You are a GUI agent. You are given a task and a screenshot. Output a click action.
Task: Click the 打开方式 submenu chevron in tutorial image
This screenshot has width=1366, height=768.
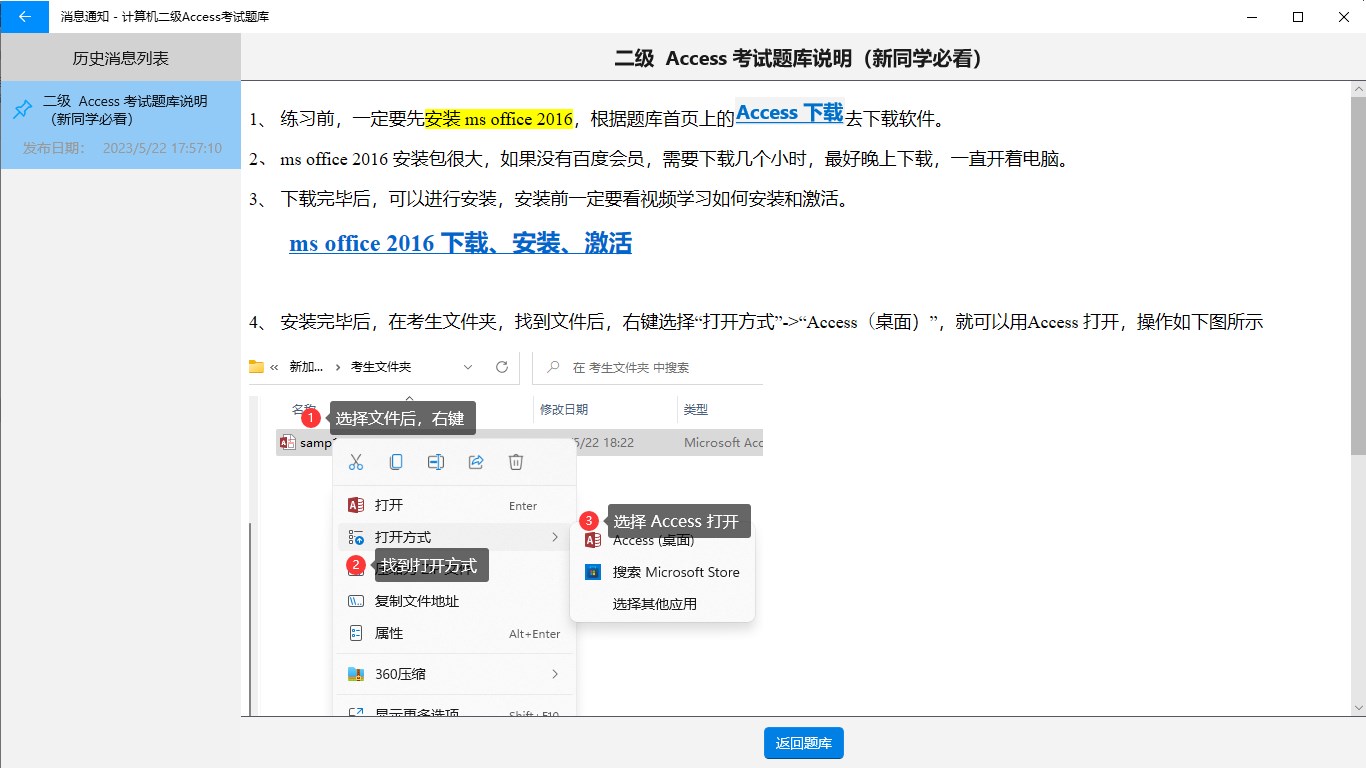(555, 537)
